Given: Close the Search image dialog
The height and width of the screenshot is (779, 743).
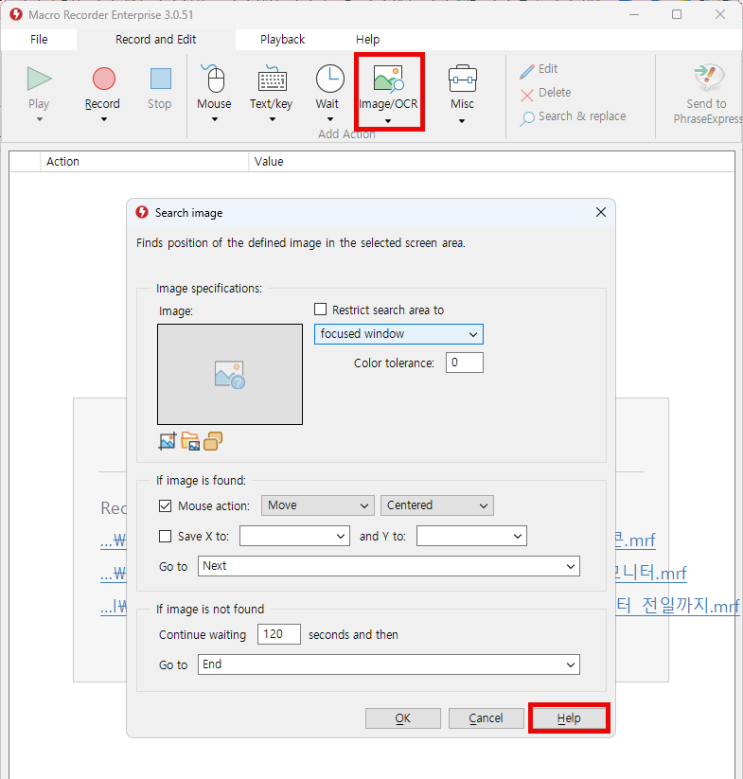Looking at the screenshot, I should coord(600,212).
